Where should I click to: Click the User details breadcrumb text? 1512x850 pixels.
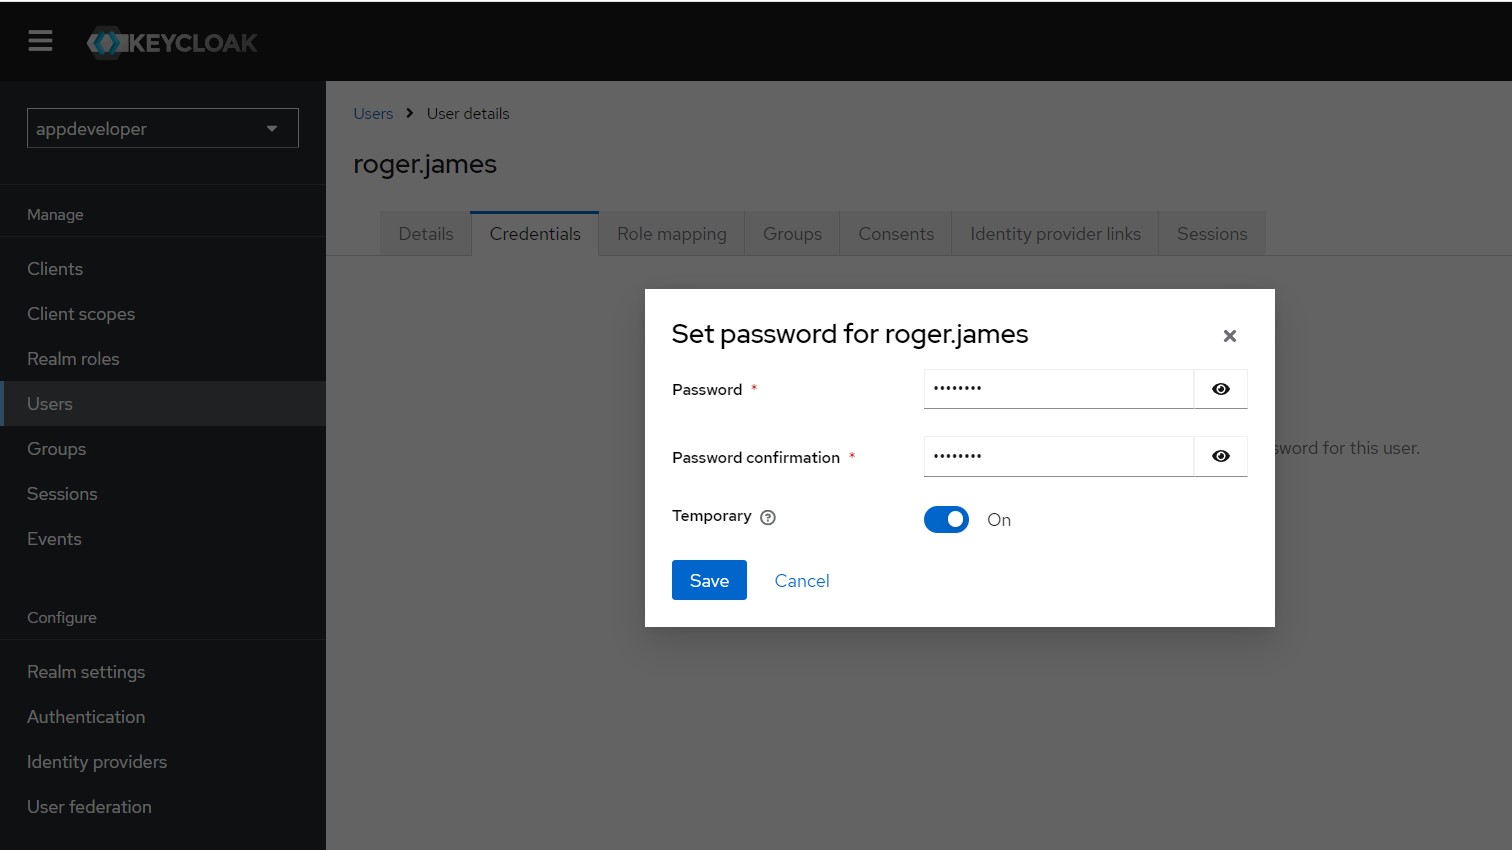point(468,114)
